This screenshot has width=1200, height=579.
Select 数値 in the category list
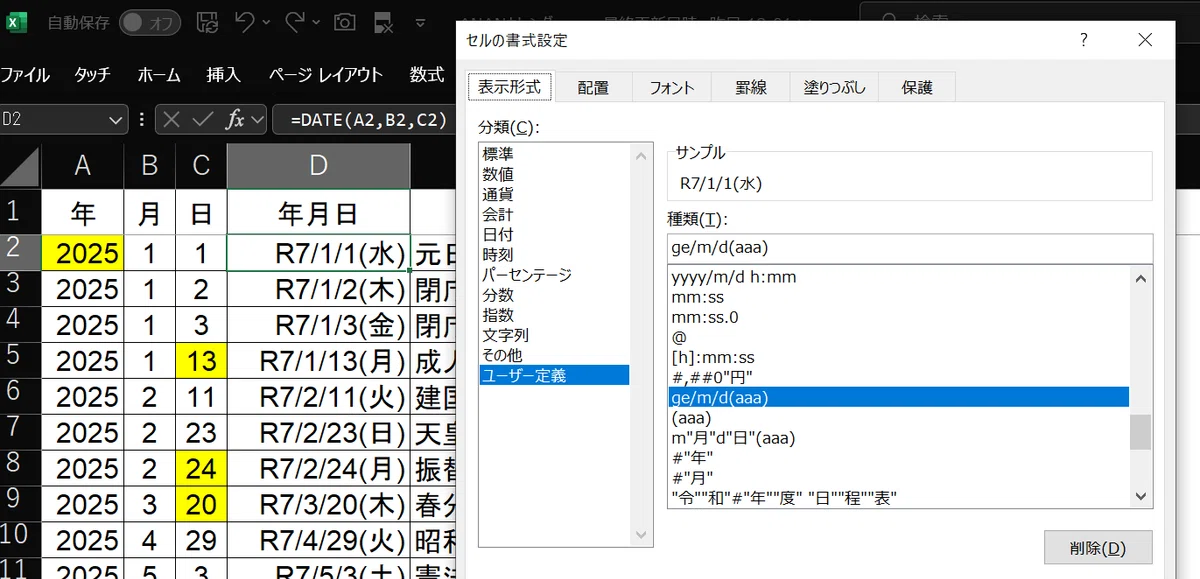[x=499, y=174]
